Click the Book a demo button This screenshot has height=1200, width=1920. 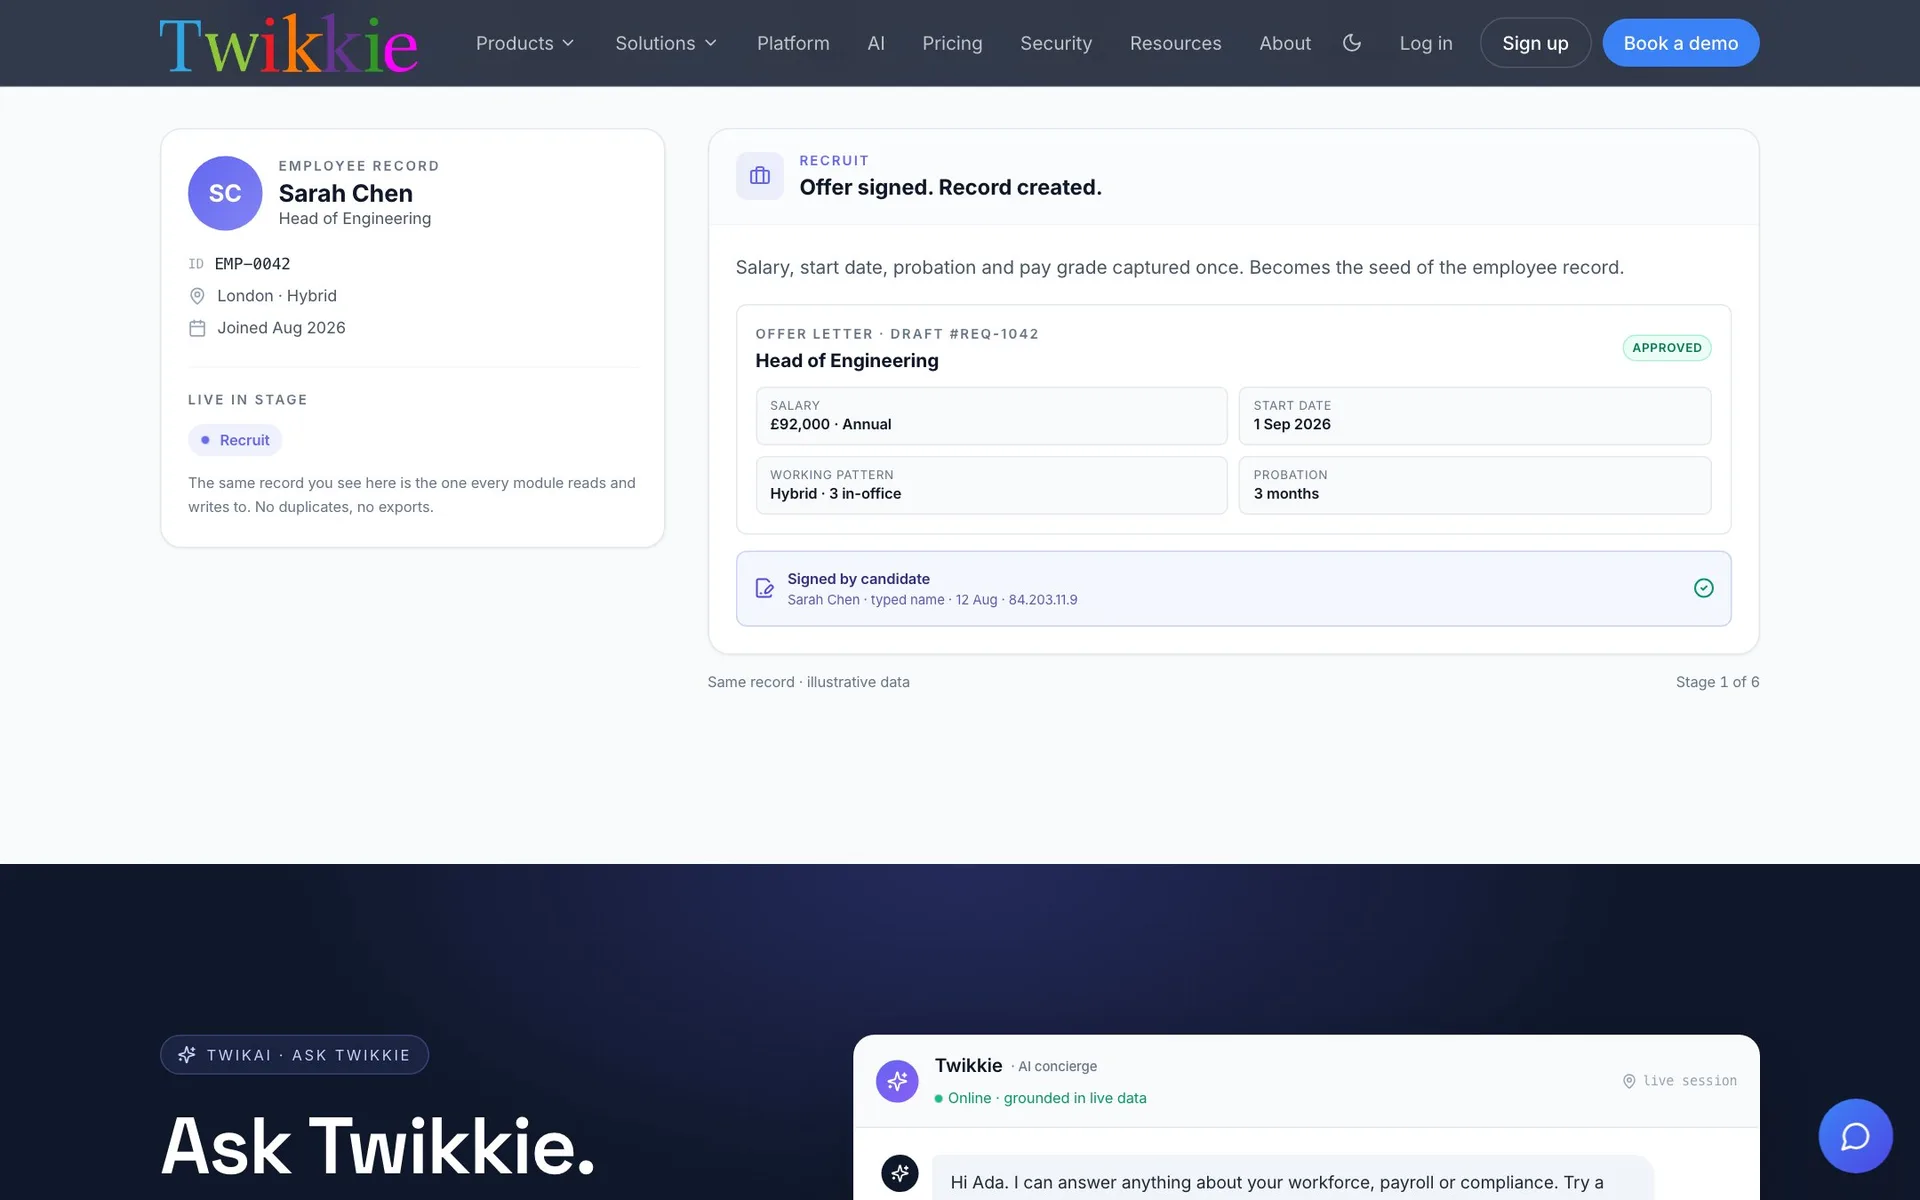[1680, 43]
